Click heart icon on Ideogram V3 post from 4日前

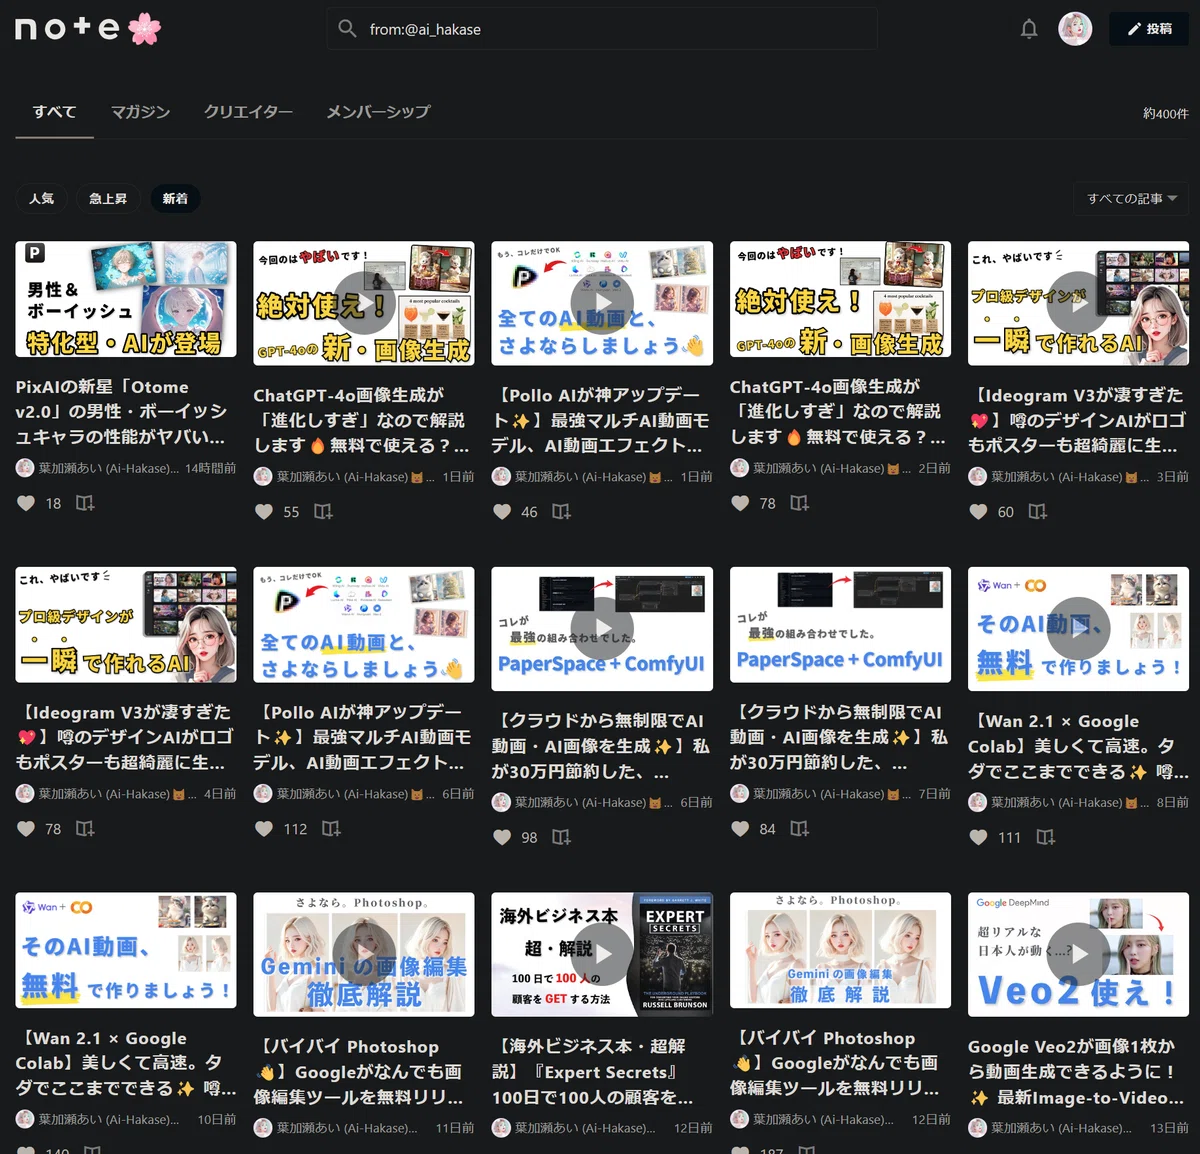point(26,828)
